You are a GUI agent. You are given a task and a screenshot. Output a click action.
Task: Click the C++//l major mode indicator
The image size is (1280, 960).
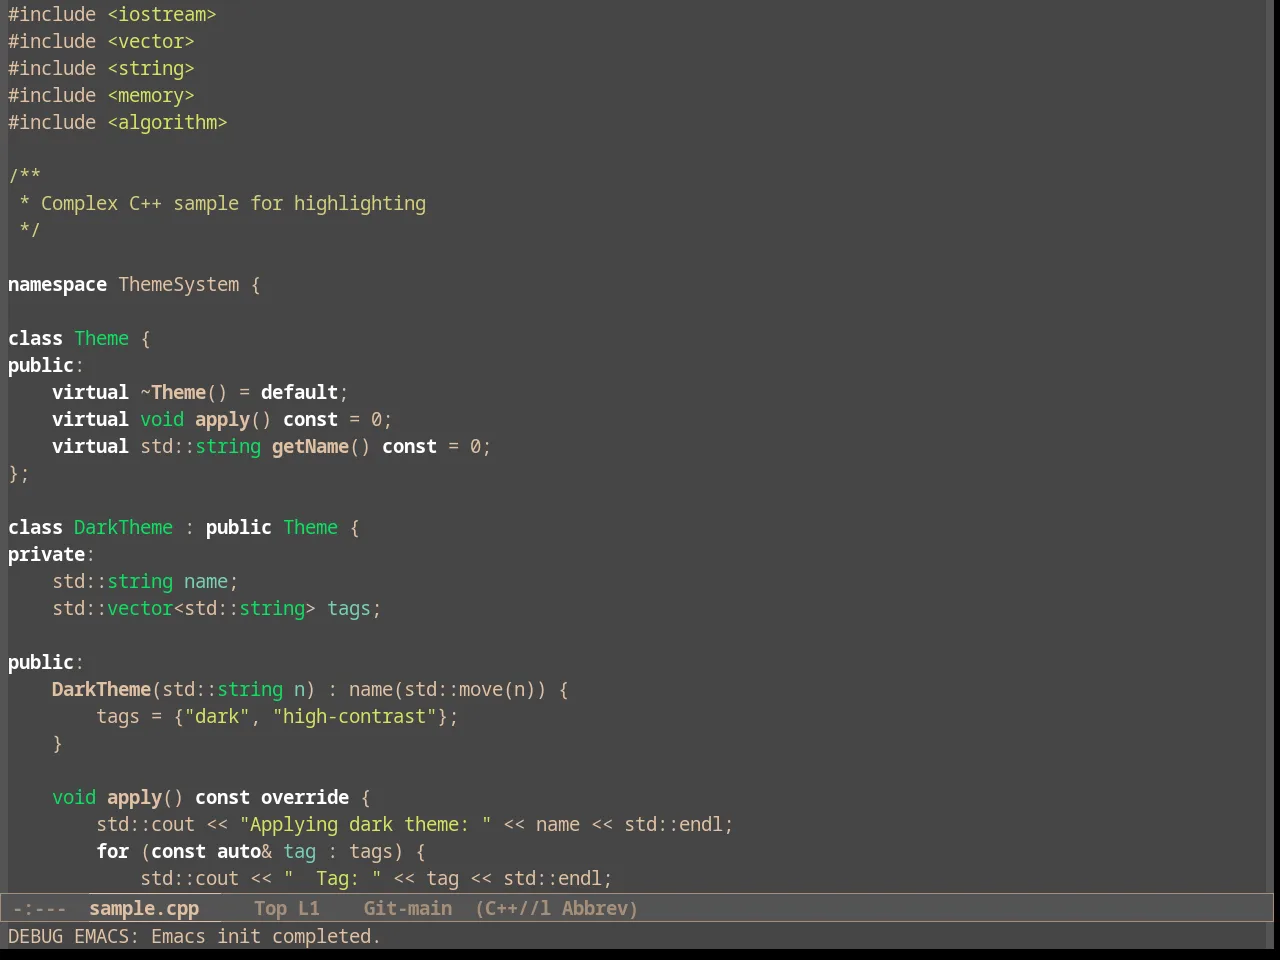[518, 908]
